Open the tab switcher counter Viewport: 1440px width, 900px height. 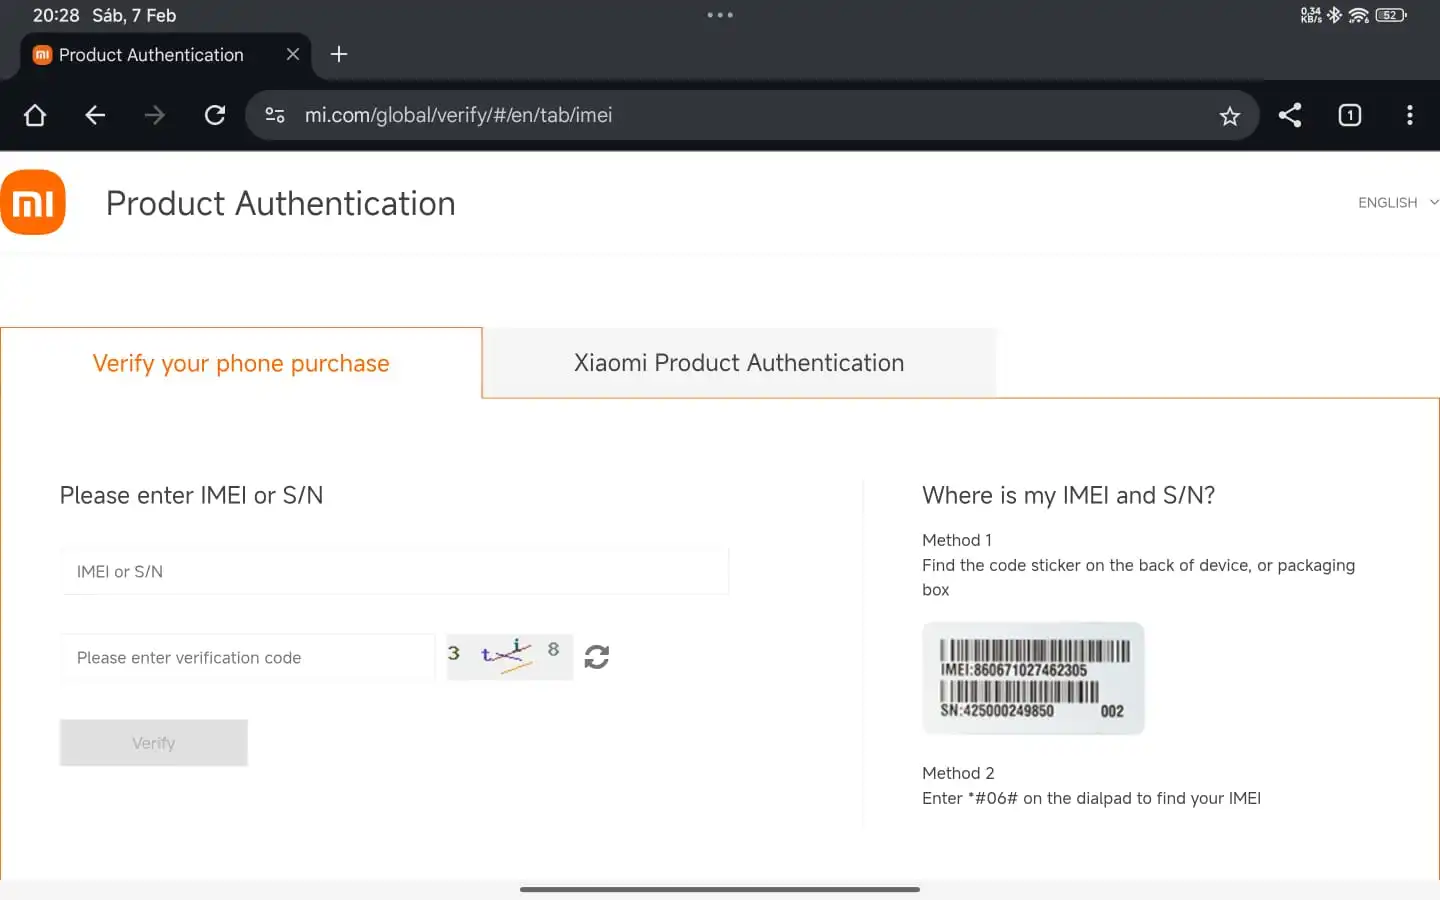click(1350, 115)
